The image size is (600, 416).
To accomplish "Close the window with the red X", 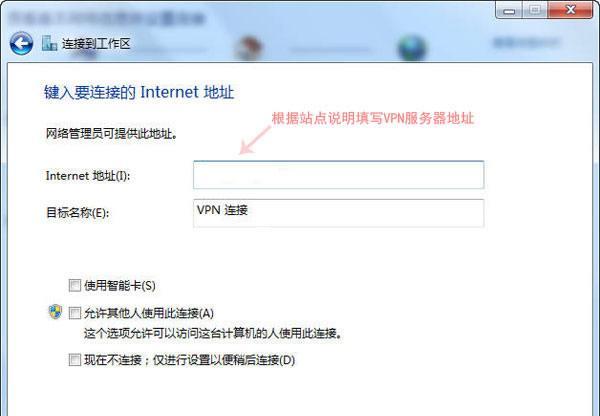I will [570, 10].
